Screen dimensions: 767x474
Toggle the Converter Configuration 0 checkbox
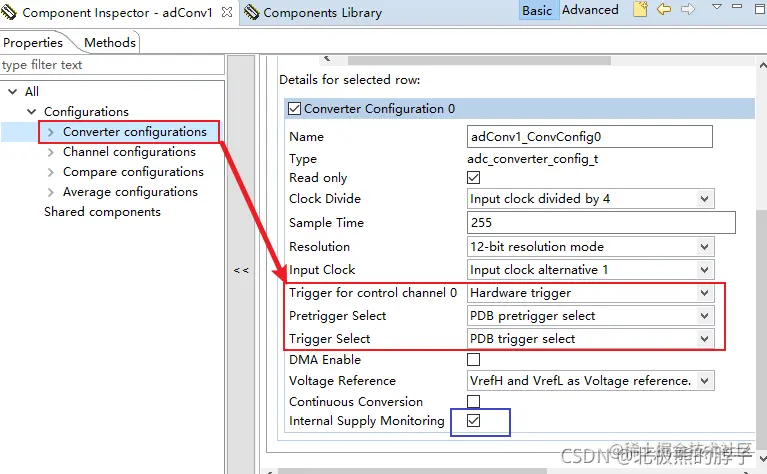[294, 109]
